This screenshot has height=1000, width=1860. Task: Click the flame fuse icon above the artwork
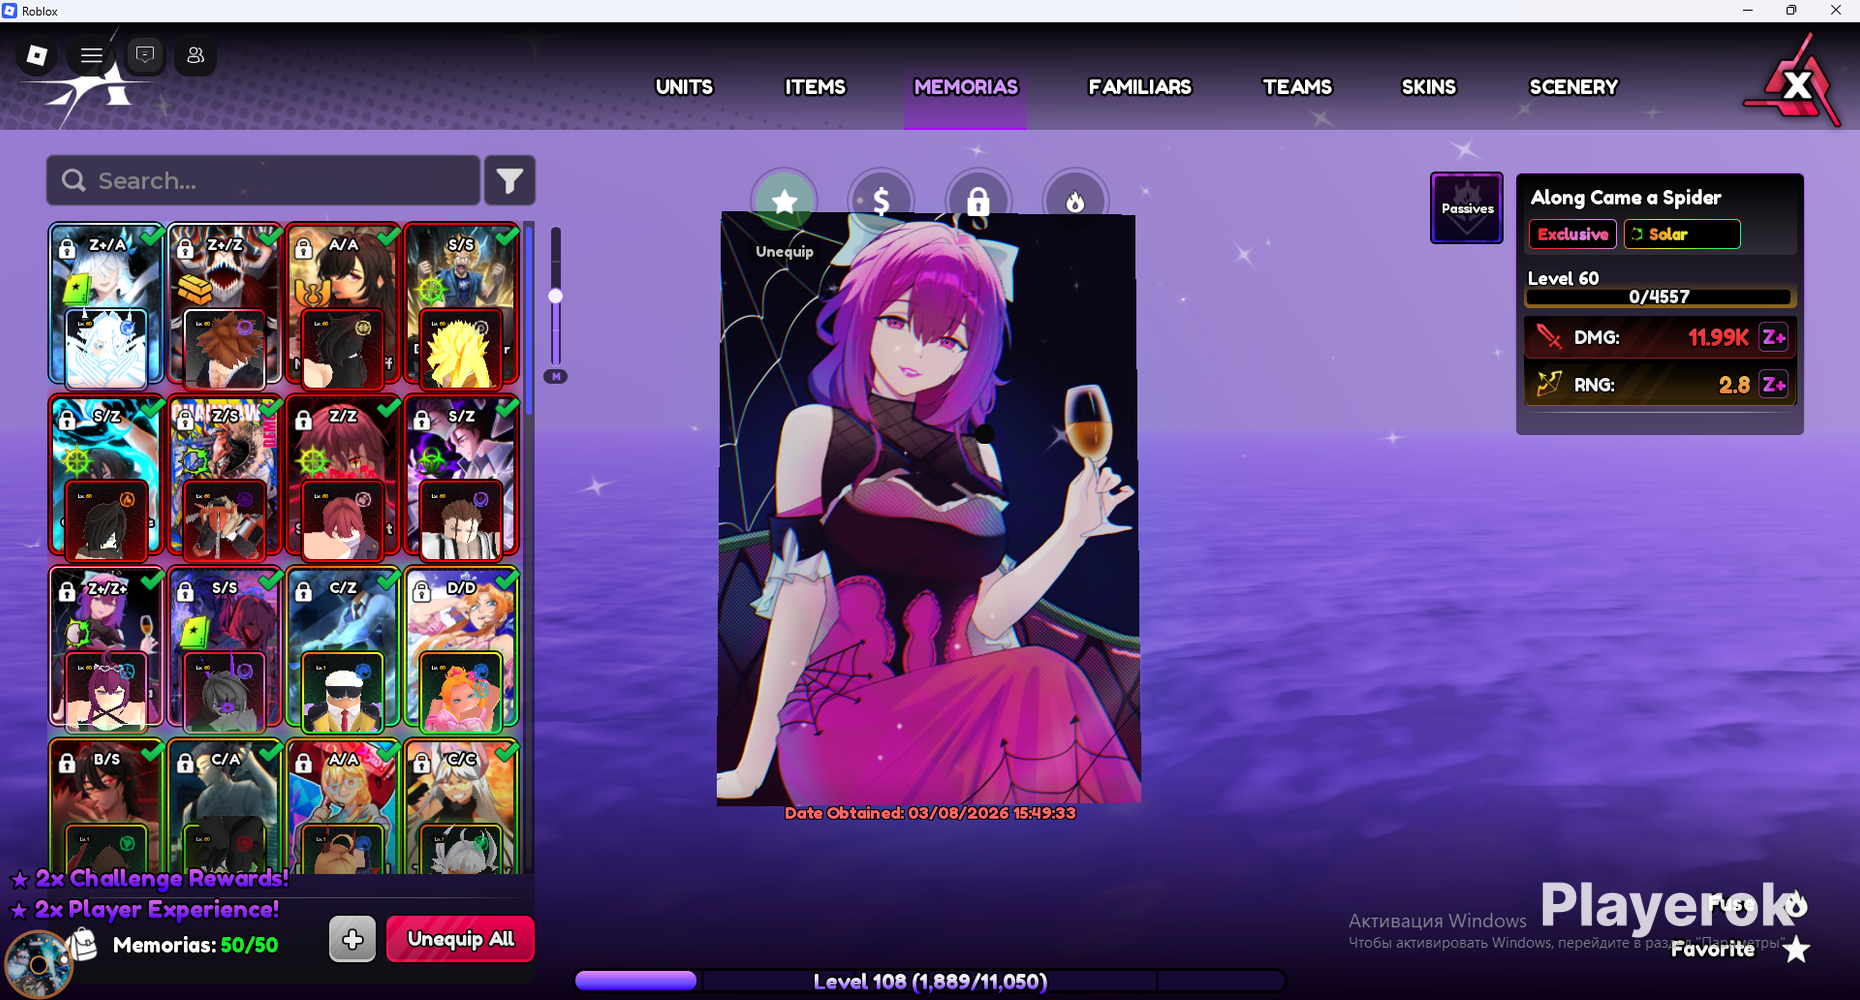tap(1075, 201)
